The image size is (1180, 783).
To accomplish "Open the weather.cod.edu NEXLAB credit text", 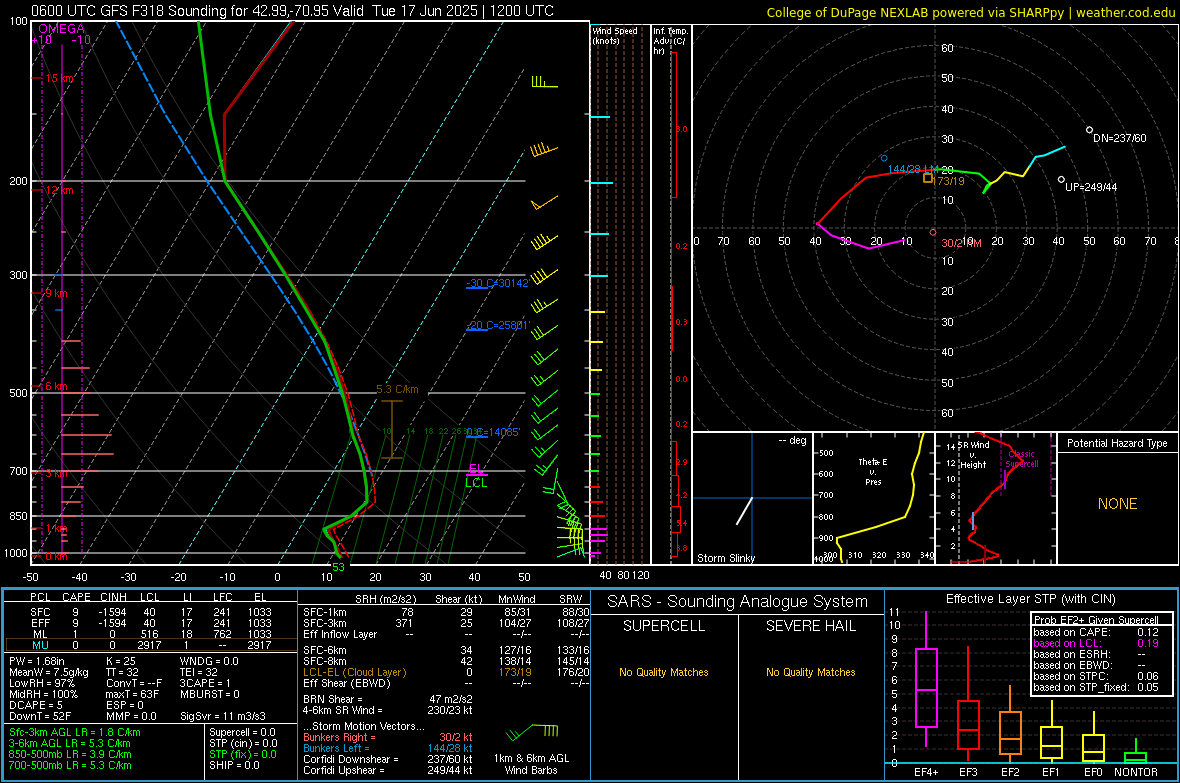I will (x=970, y=12).
